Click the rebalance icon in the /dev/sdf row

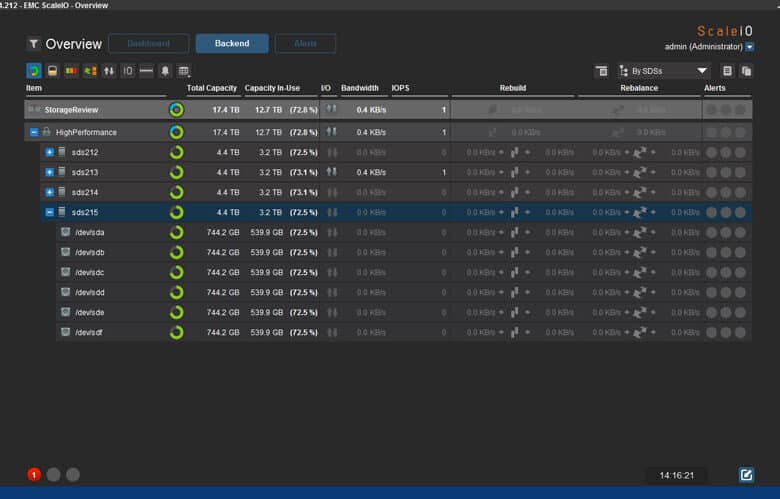640,332
